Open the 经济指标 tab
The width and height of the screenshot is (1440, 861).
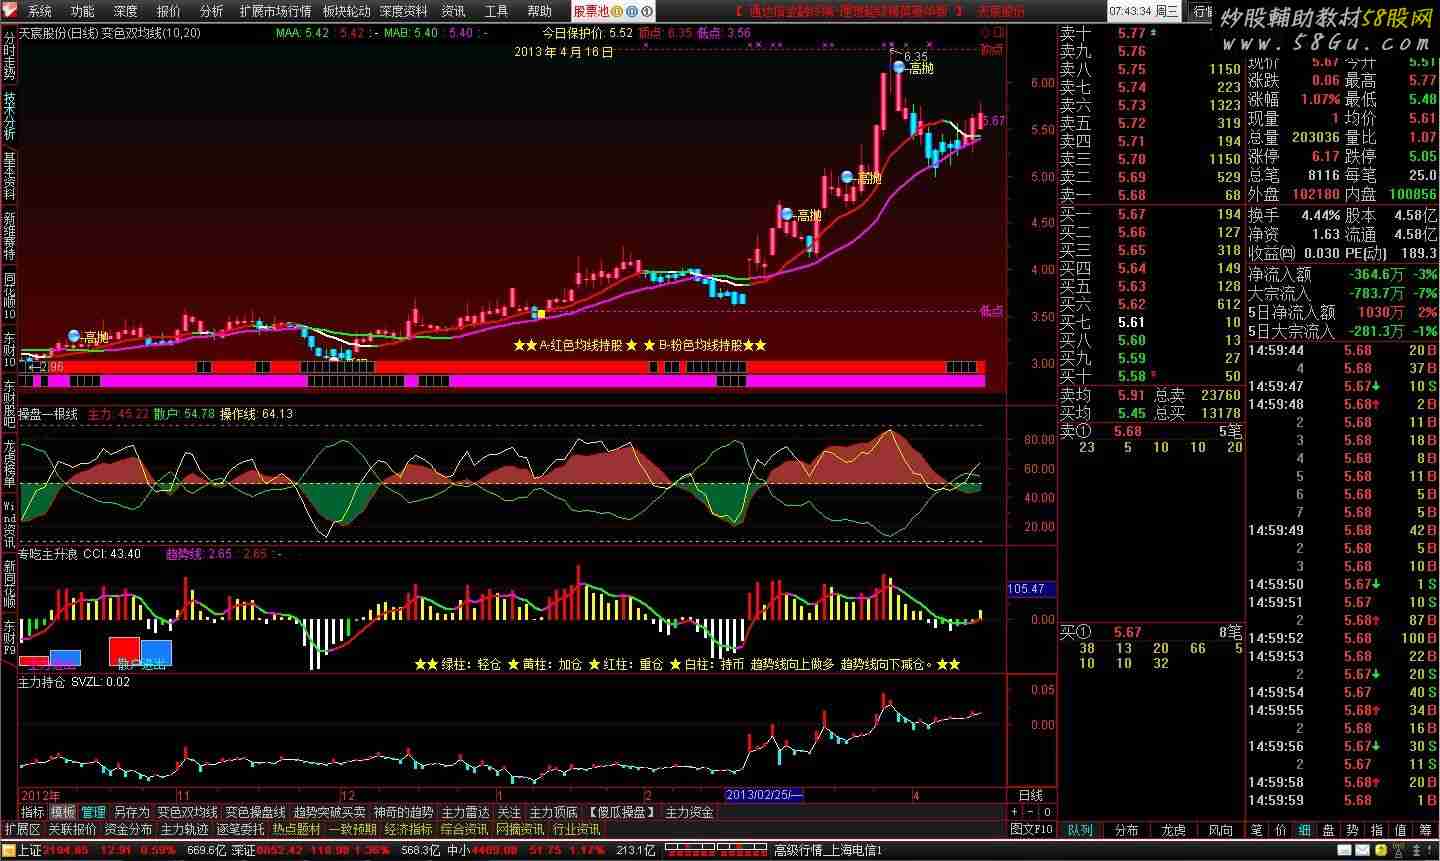point(408,829)
